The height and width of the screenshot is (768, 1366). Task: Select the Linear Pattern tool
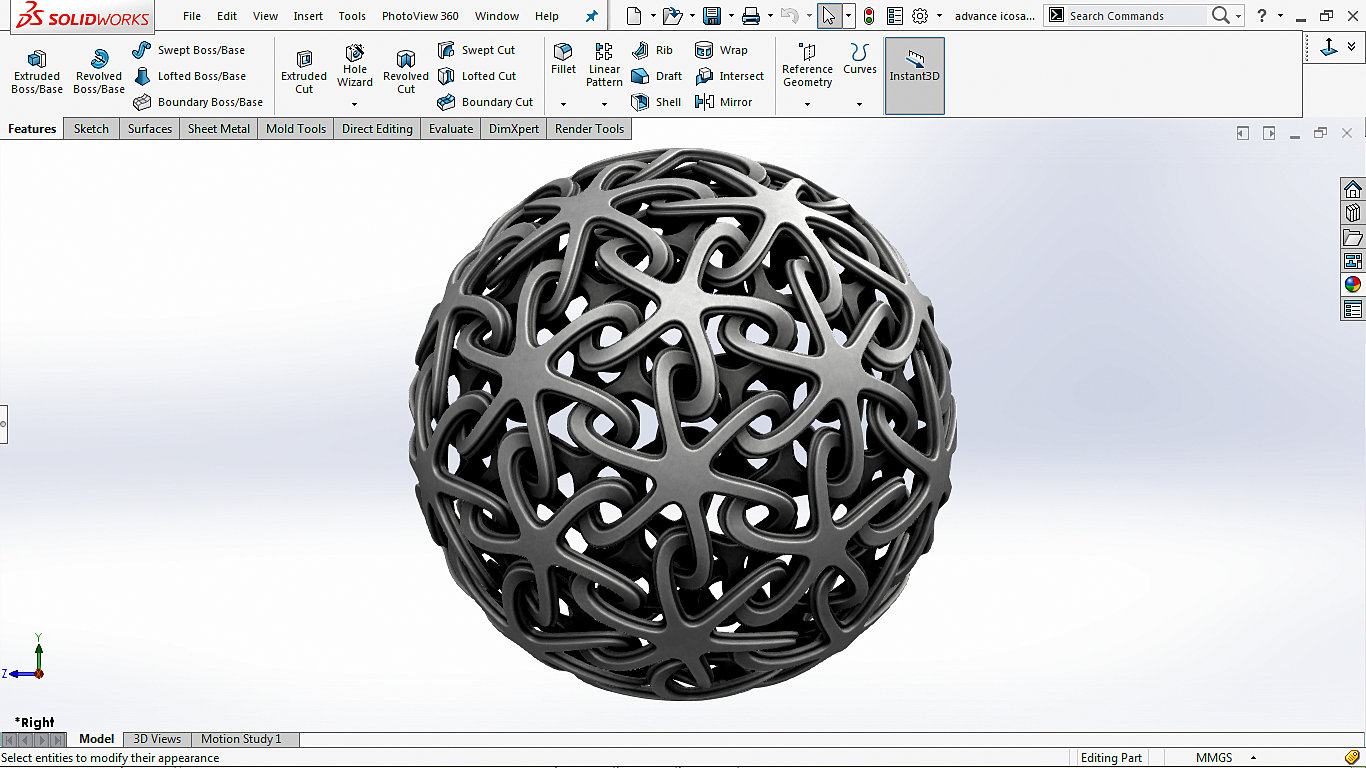pyautogui.click(x=604, y=65)
